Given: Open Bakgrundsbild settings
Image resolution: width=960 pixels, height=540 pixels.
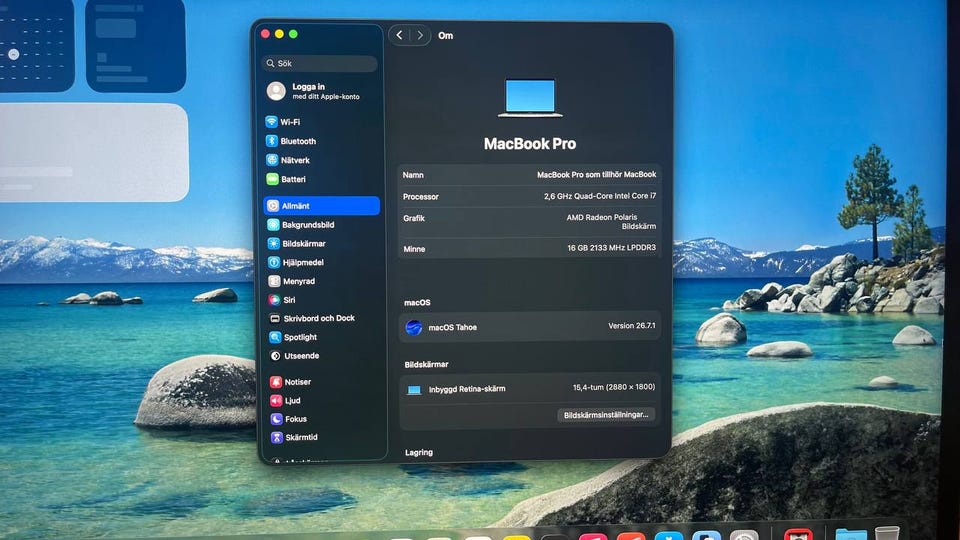Looking at the screenshot, I should (x=321, y=225).
